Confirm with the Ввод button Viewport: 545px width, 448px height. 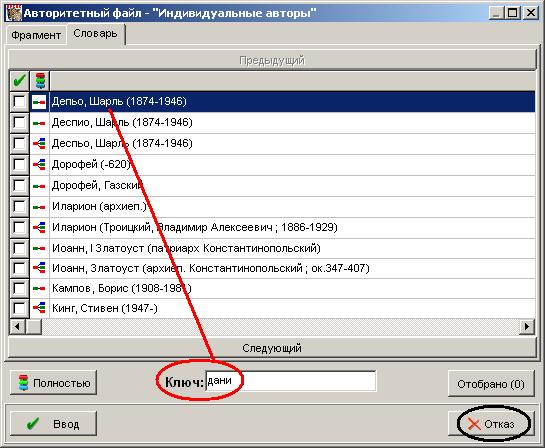pos(53,424)
